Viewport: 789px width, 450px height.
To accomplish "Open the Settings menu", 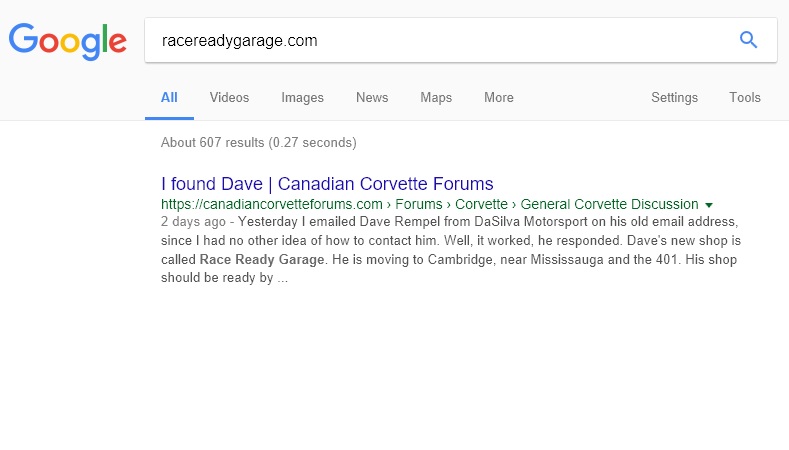I will [x=674, y=98].
